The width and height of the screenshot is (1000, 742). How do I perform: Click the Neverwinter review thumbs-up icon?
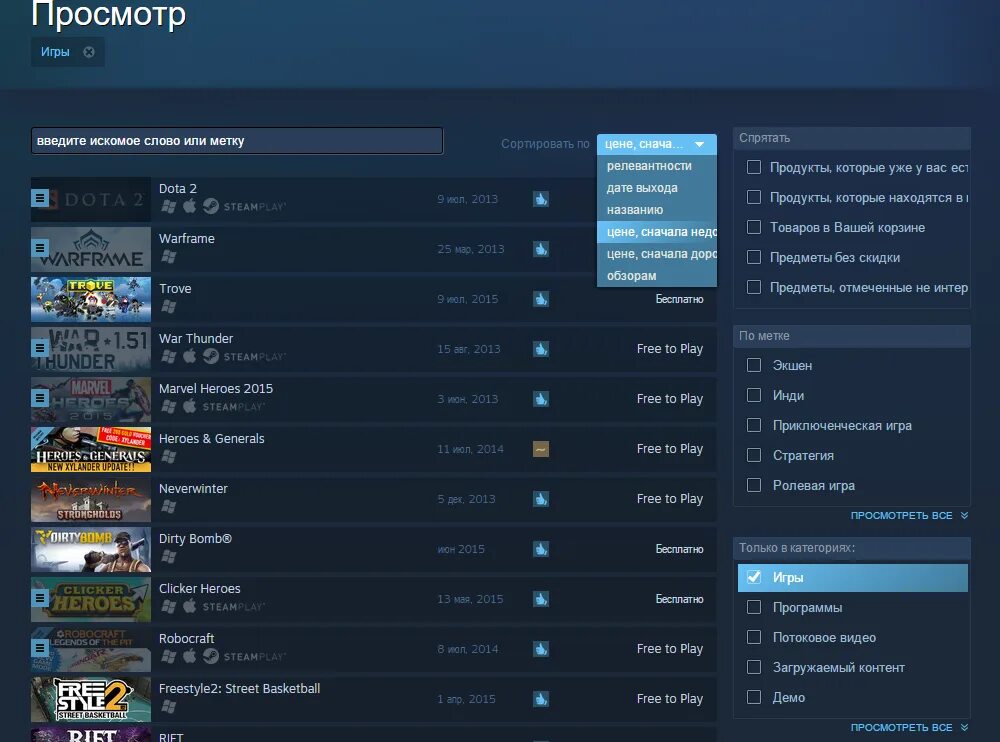pos(541,499)
